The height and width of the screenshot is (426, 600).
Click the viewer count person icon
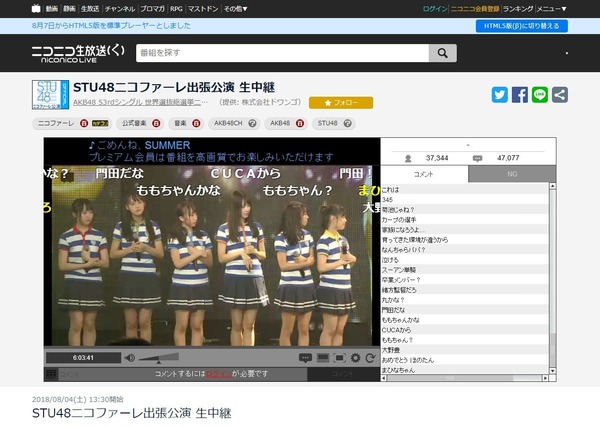(408, 158)
